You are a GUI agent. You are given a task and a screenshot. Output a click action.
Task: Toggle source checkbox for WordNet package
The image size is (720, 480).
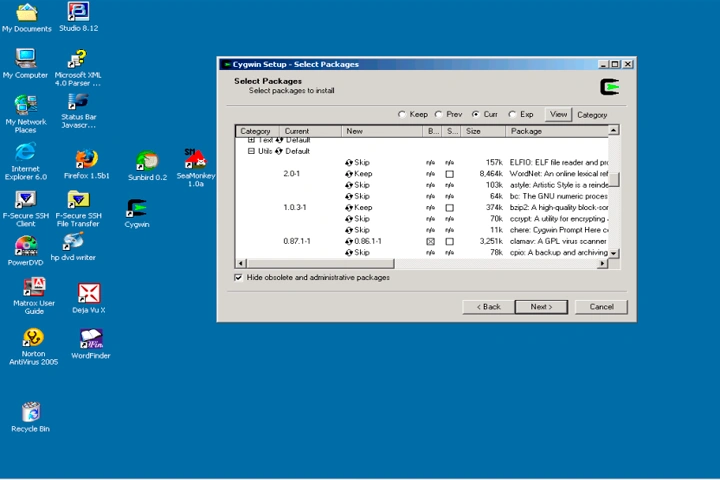click(x=450, y=174)
